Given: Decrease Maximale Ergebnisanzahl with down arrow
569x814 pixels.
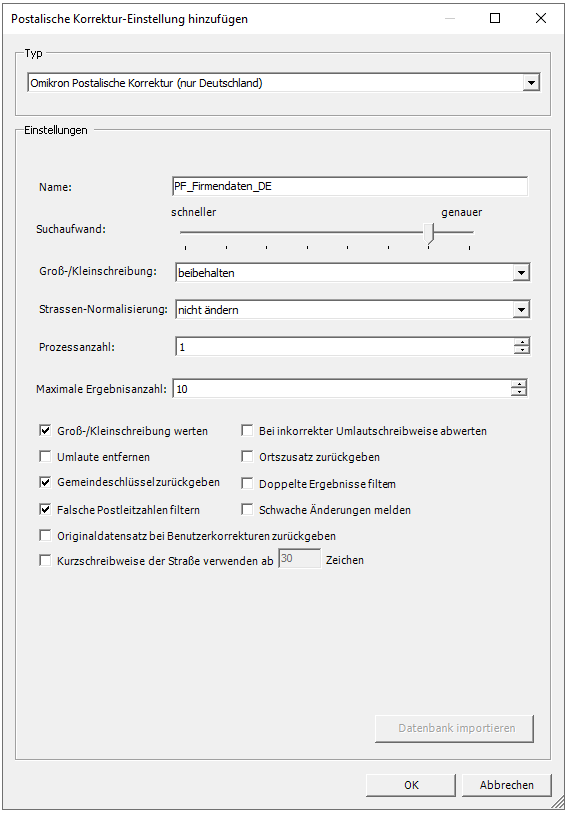Looking at the screenshot, I should [x=518, y=392].
